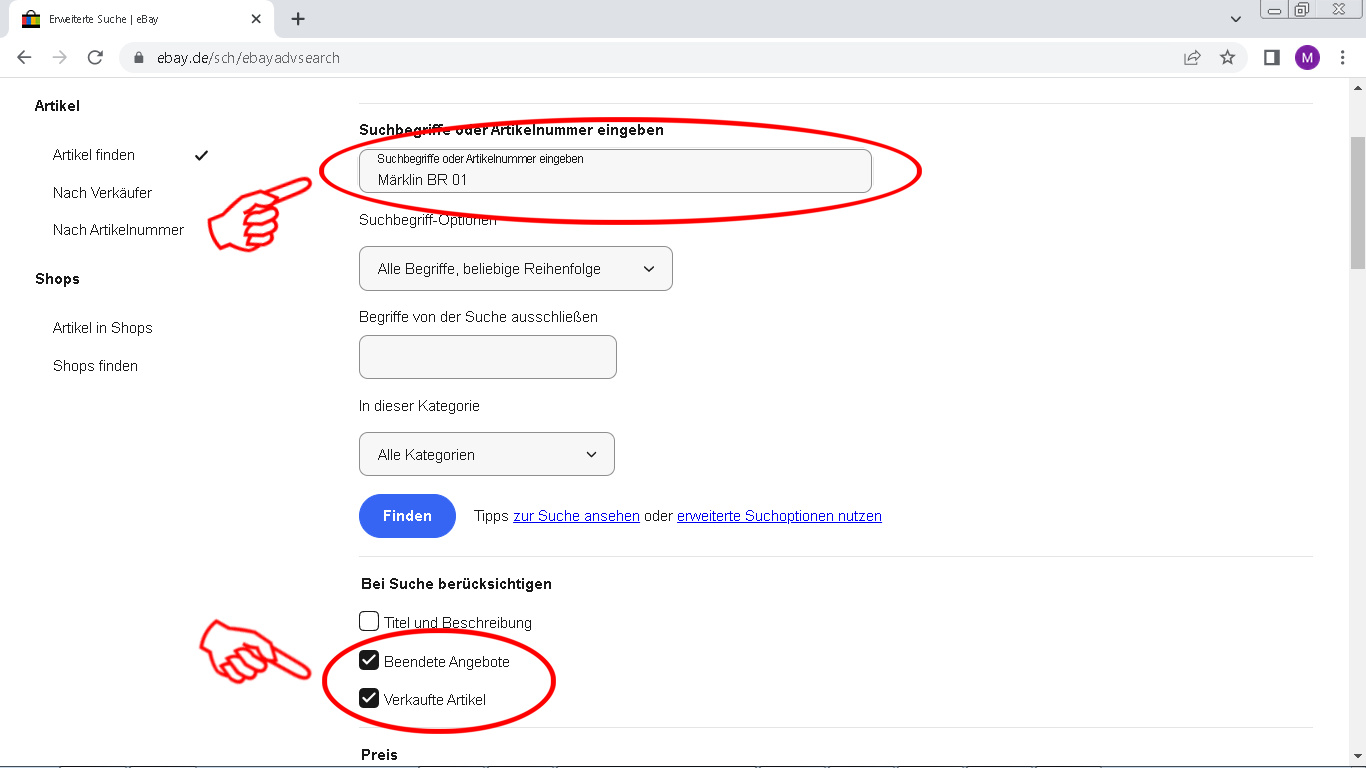Select Artikel finden in sidebar
Viewport: 1366px width, 768px height.
point(94,155)
